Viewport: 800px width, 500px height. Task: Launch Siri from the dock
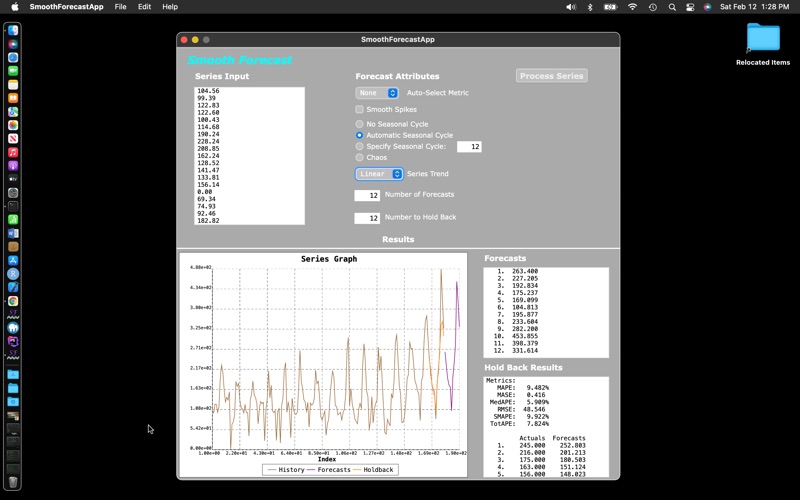tap(13, 44)
